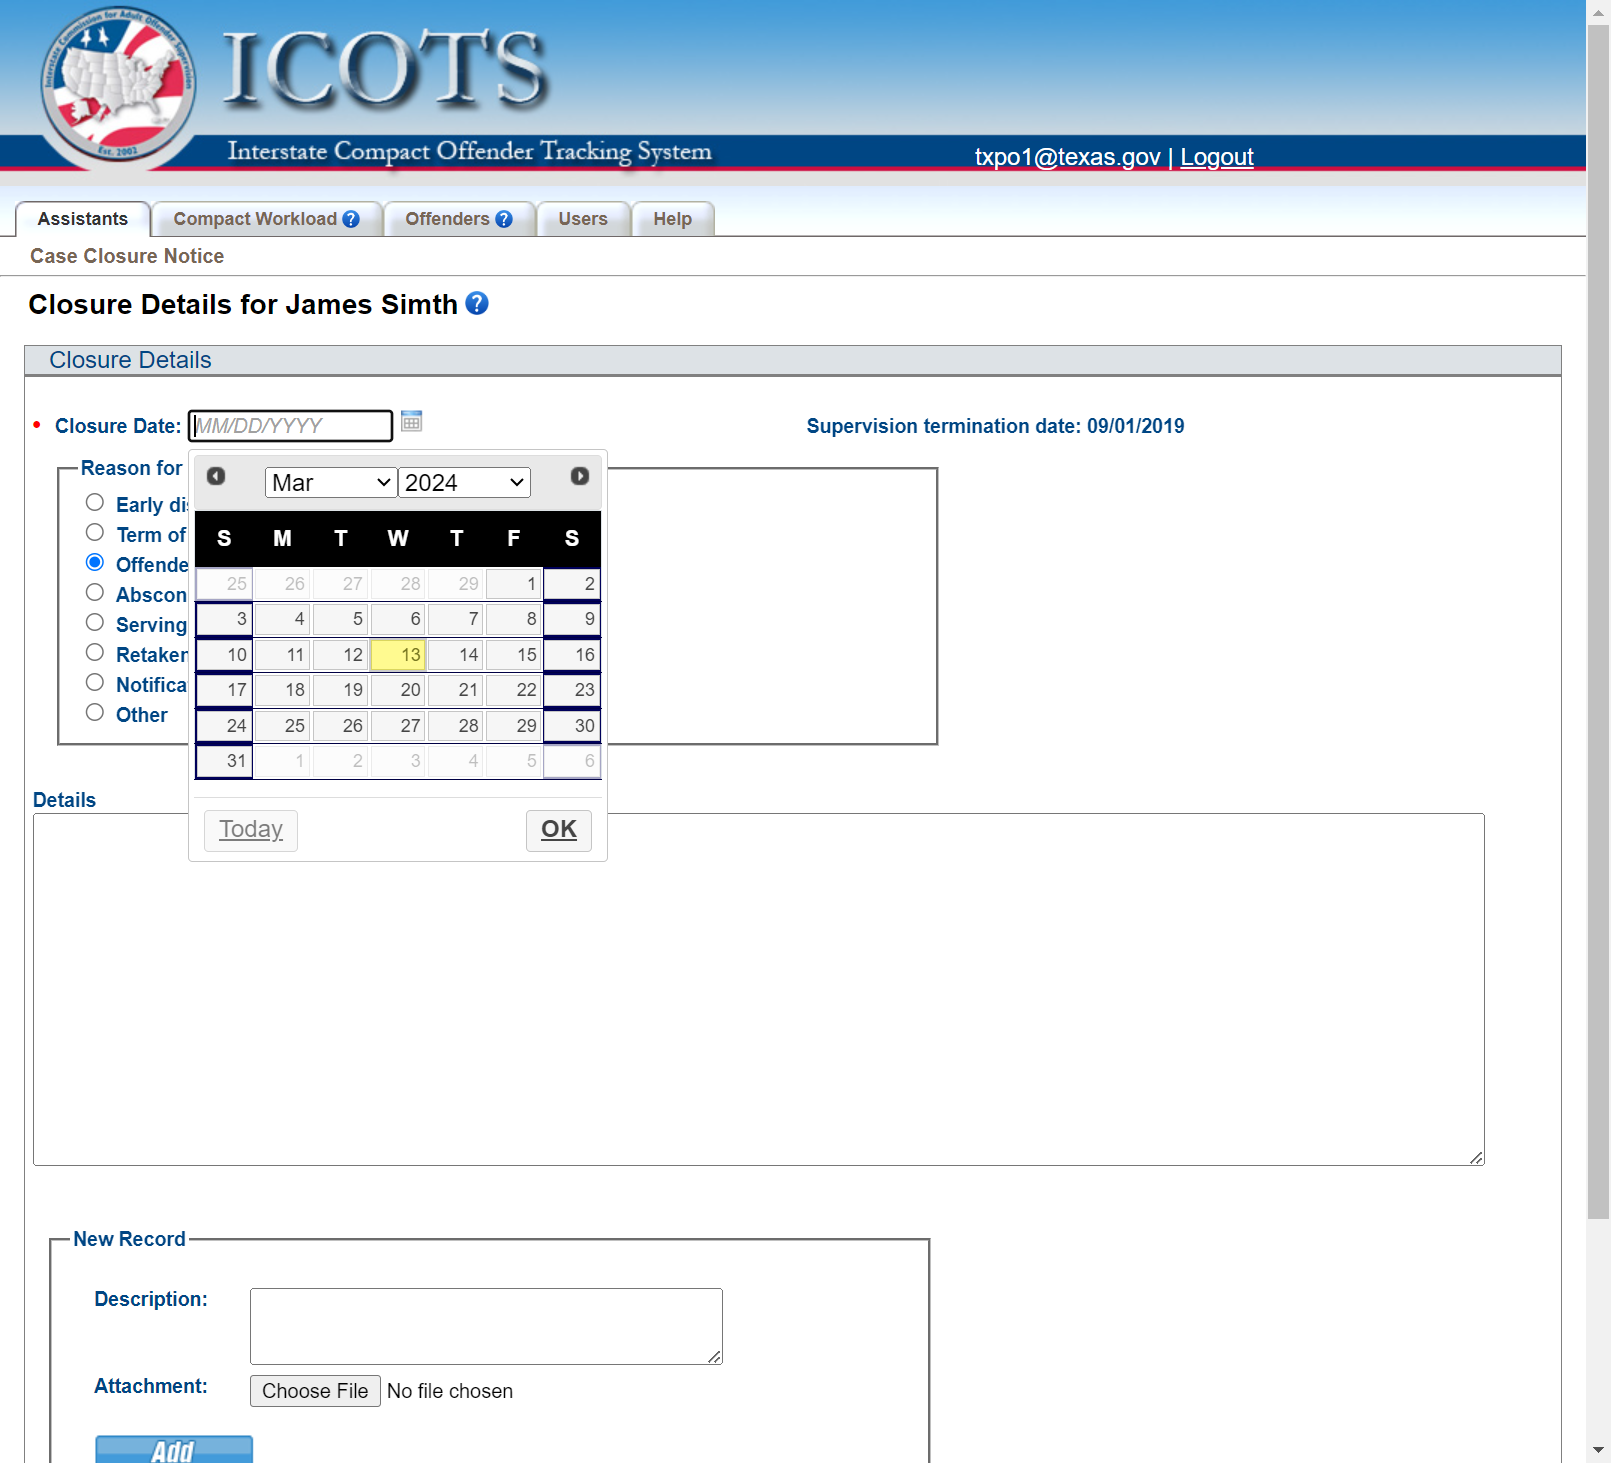Pick March 20 in the calendar
The height and width of the screenshot is (1463, 1611).
click(399, 690)
